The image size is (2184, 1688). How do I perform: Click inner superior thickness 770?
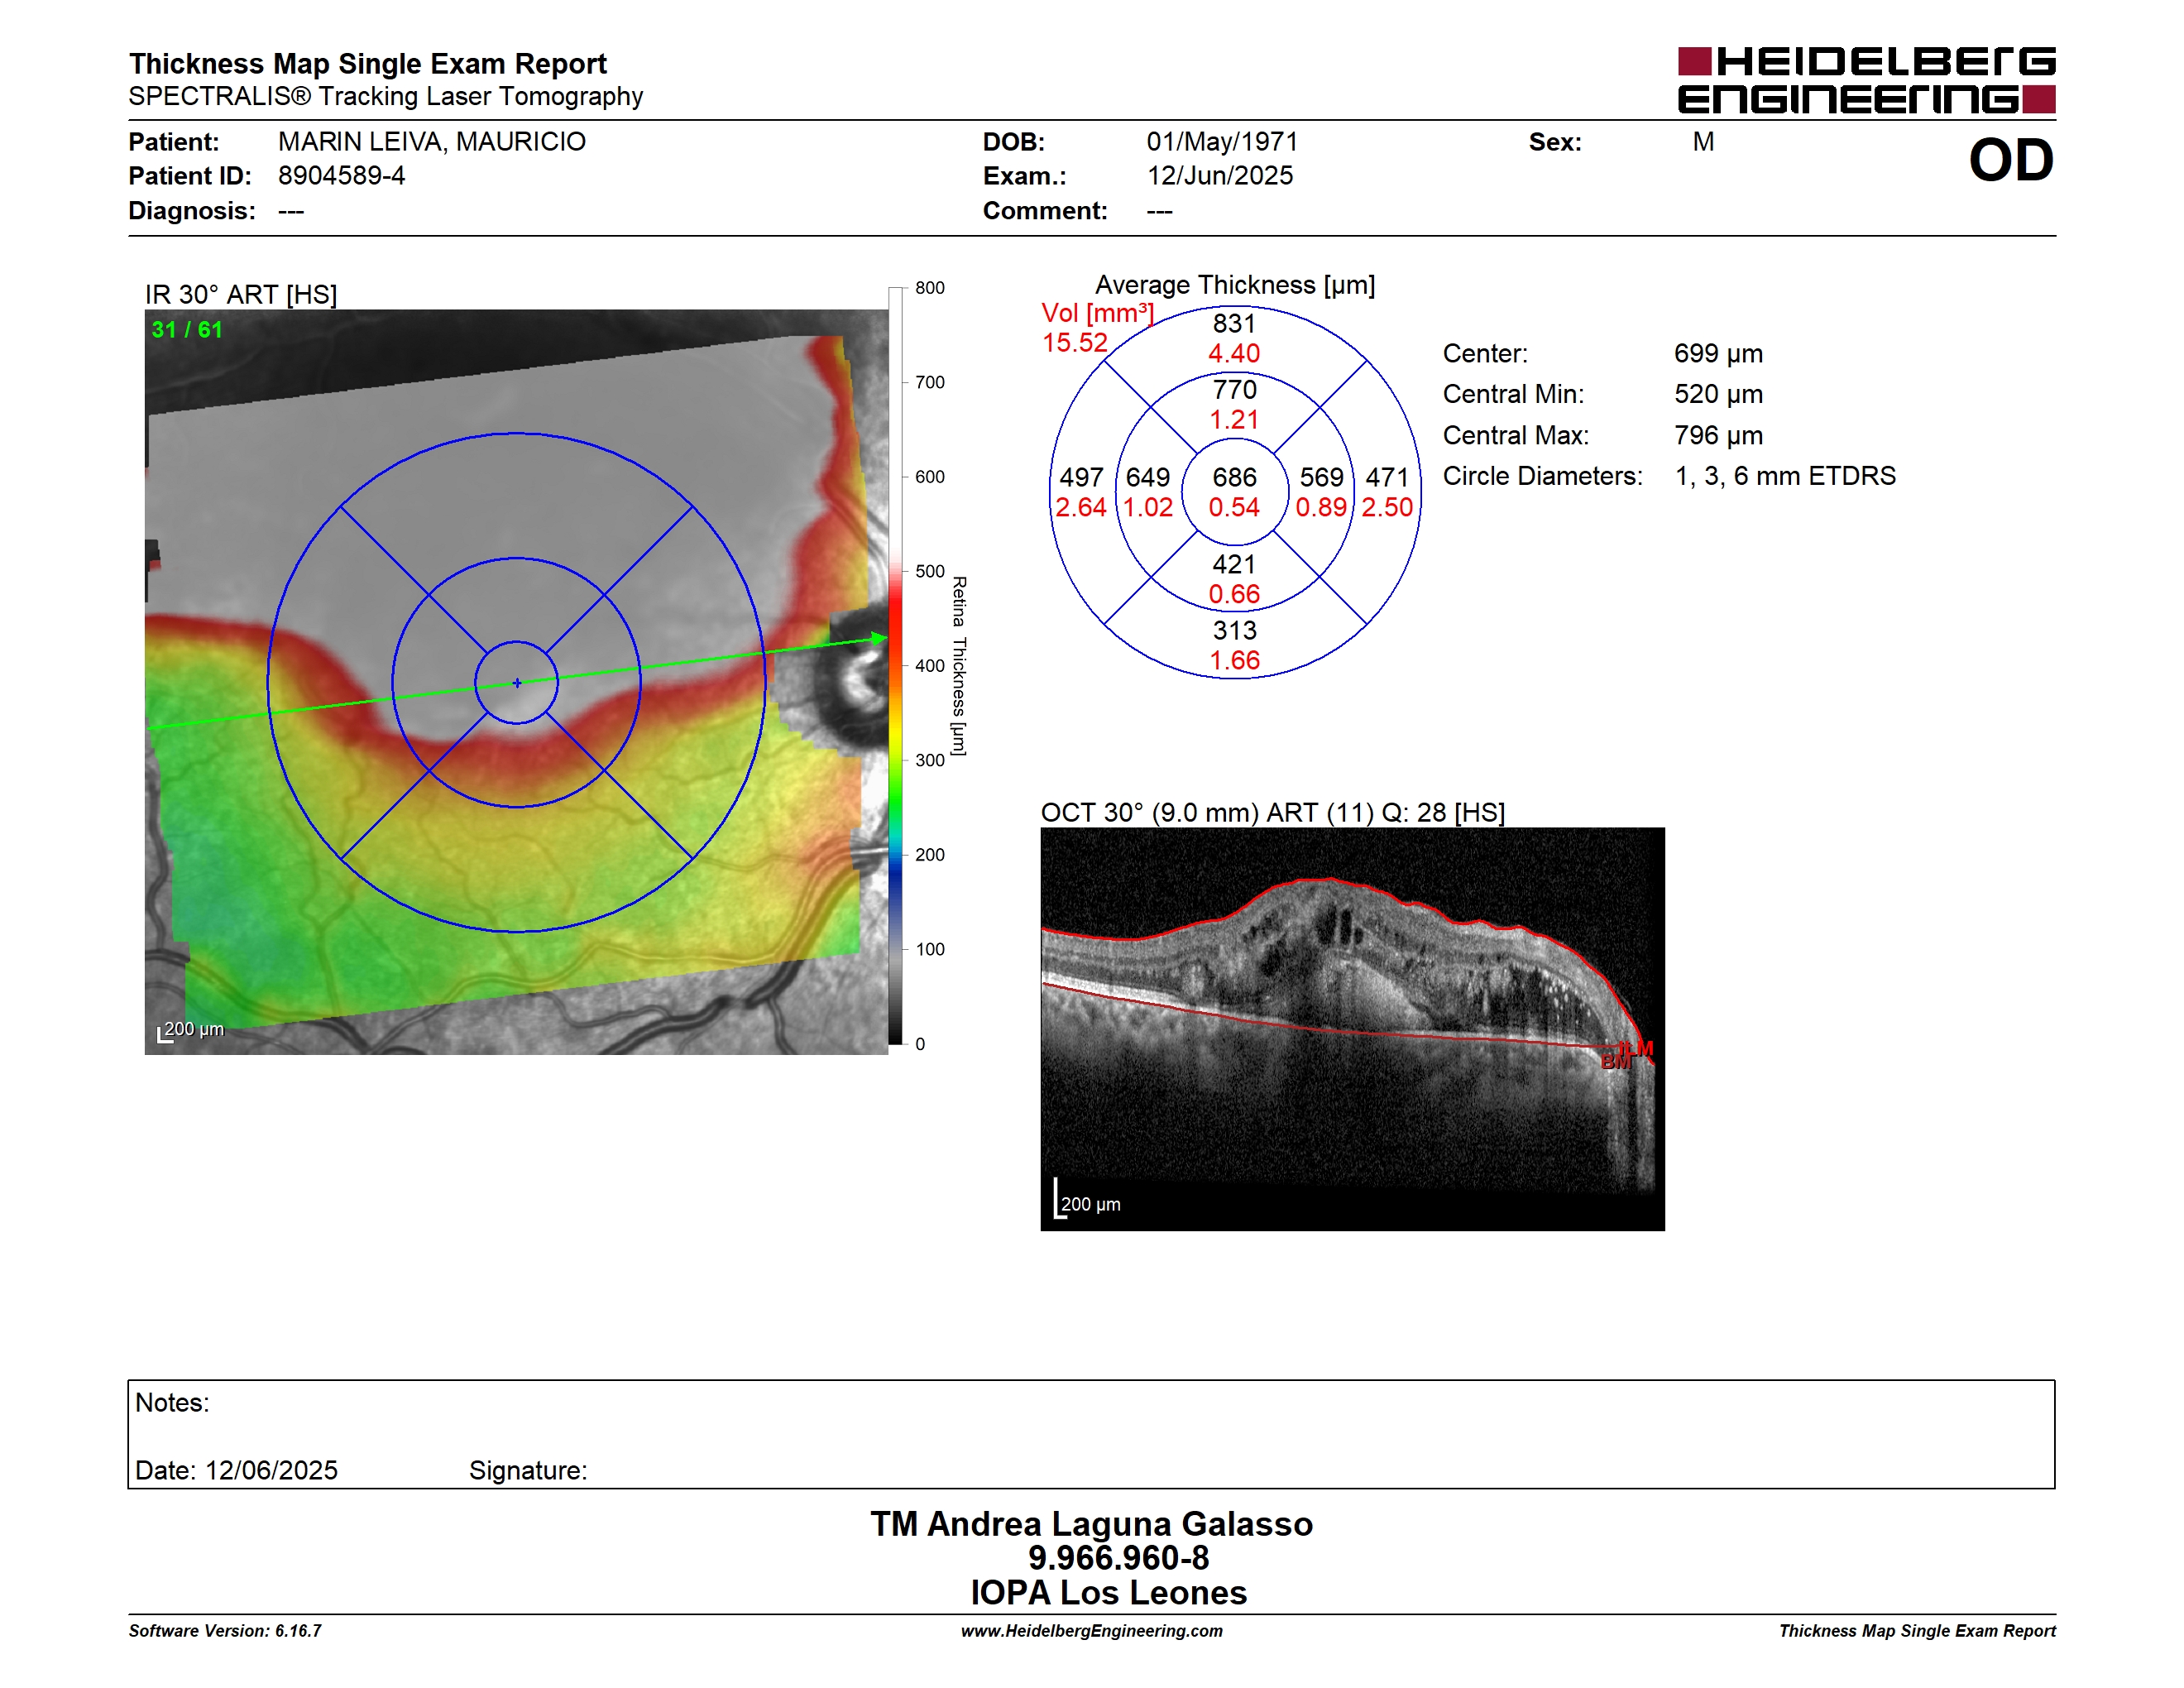pyautogui.click(x=1234, y=390)
